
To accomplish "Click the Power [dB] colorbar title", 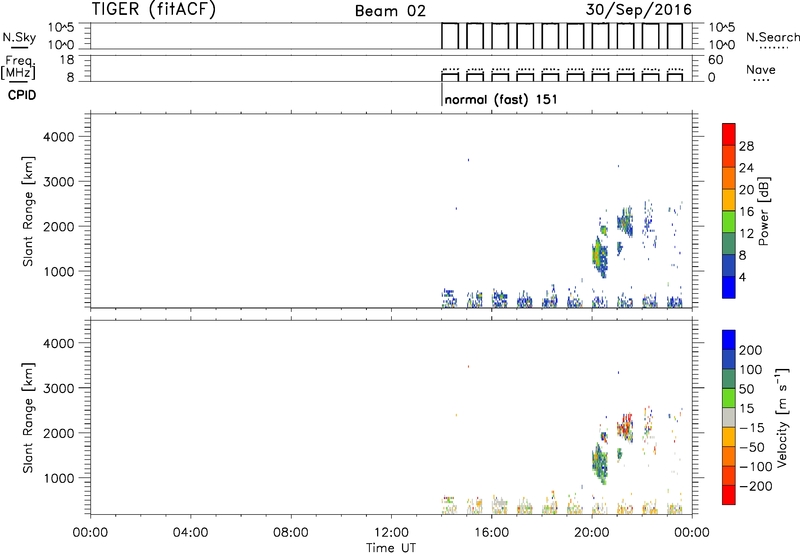I will point(763,211).
